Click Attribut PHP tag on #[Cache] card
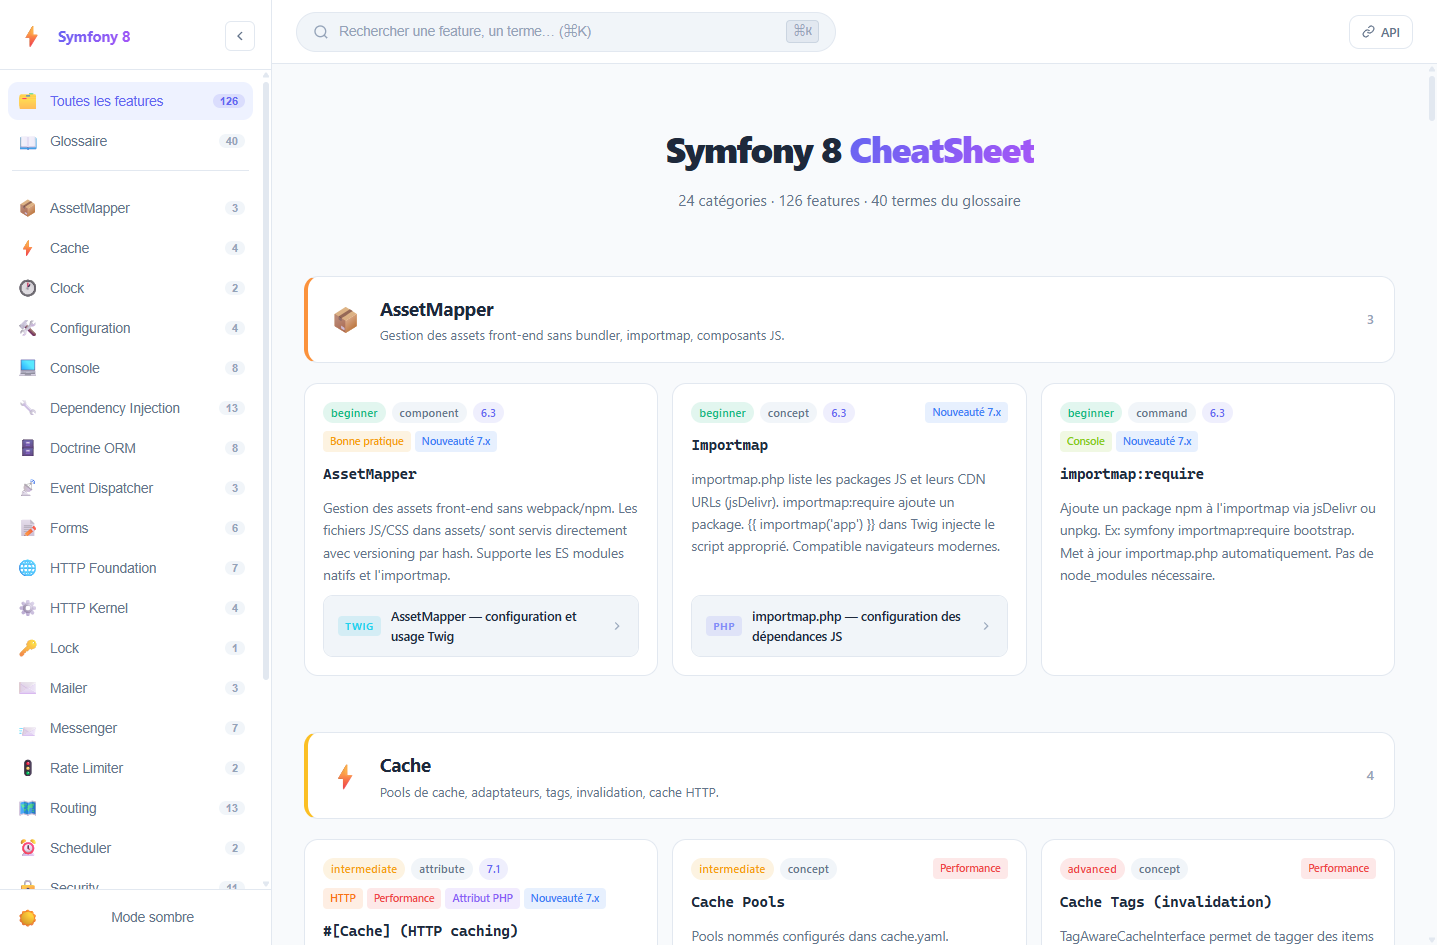 click(x=482, y=898)
